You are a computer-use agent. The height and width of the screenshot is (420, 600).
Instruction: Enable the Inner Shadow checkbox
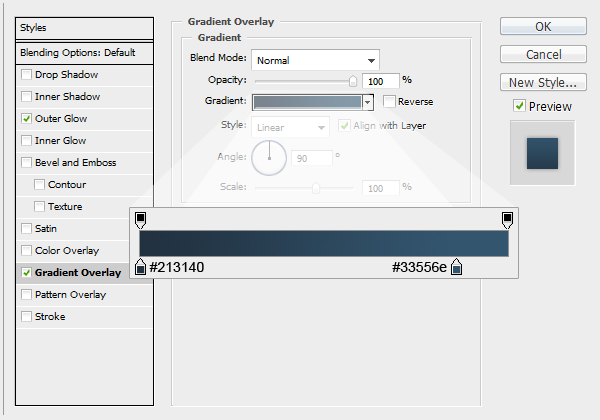coord(26,96)
